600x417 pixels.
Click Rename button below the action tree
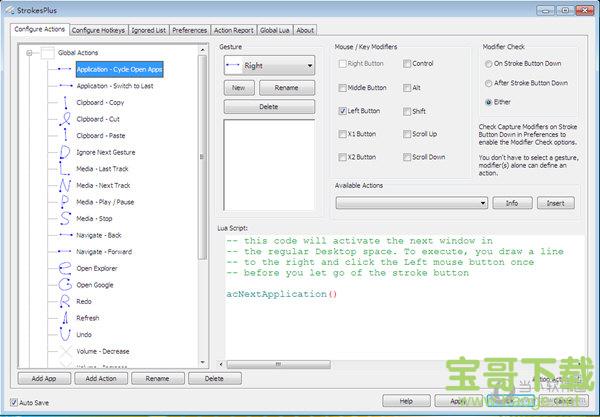pyautogui.click(x=158, y=379)
